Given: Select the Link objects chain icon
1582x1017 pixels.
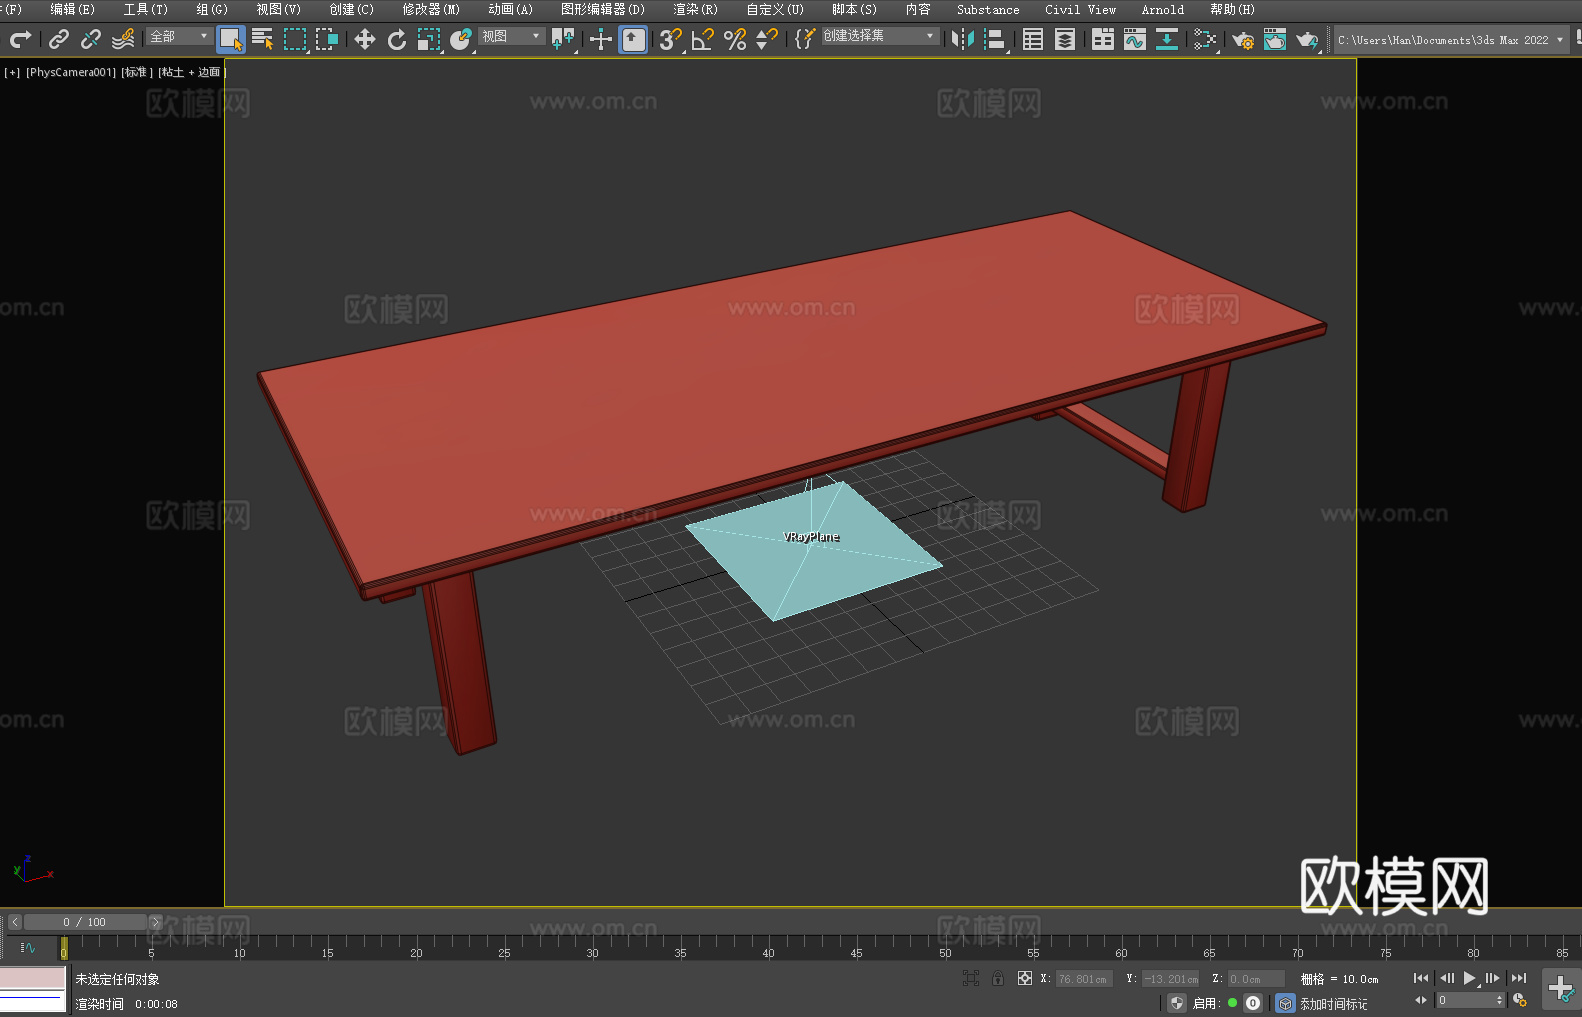Looking at the screenshot, I should coord(59,39).
